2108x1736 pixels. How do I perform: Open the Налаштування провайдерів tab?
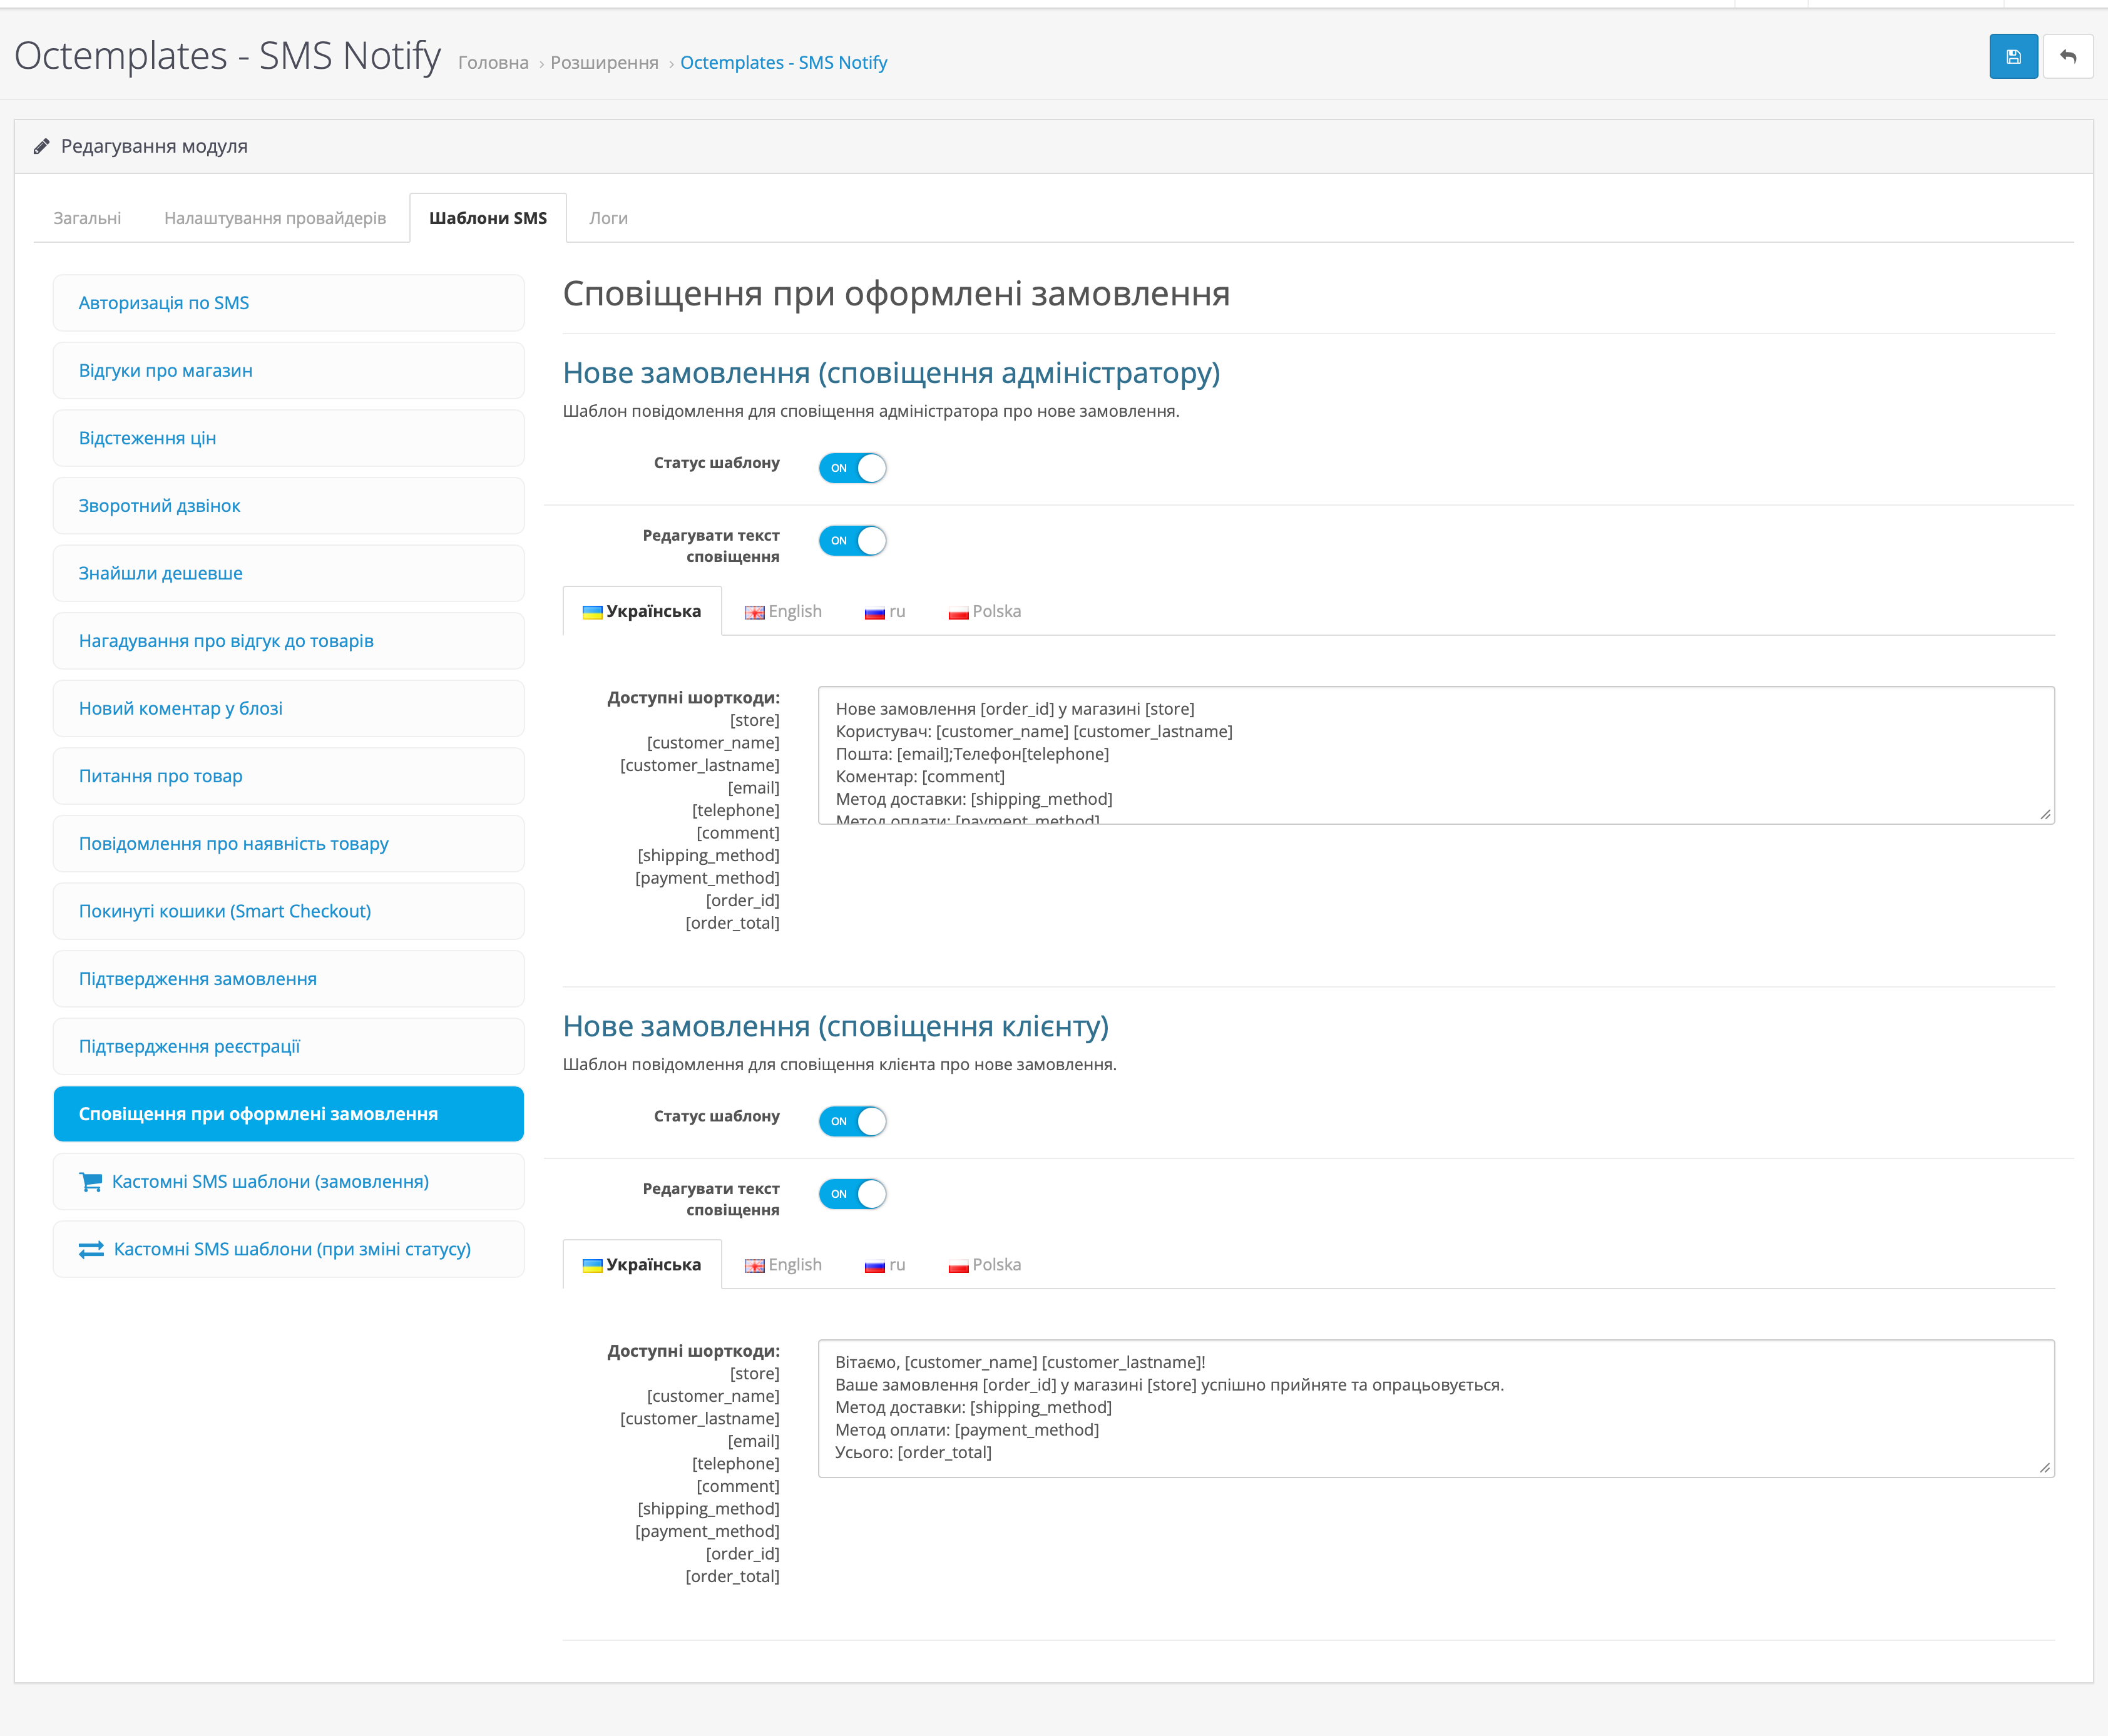coord(275,218)
